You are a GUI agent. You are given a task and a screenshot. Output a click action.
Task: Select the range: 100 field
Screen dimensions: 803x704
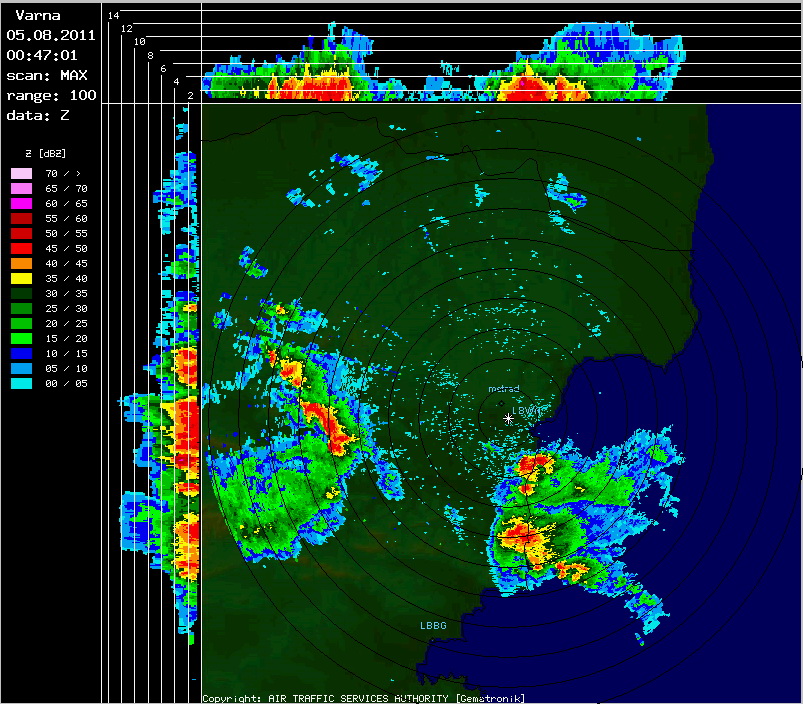tap(50, 95)
